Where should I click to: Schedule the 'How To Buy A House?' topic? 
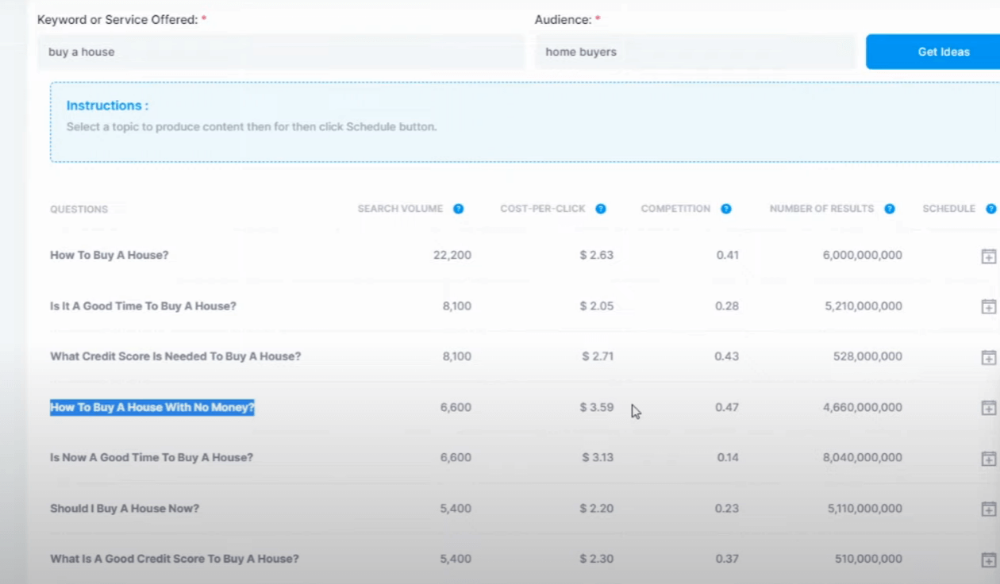[988, 256]
